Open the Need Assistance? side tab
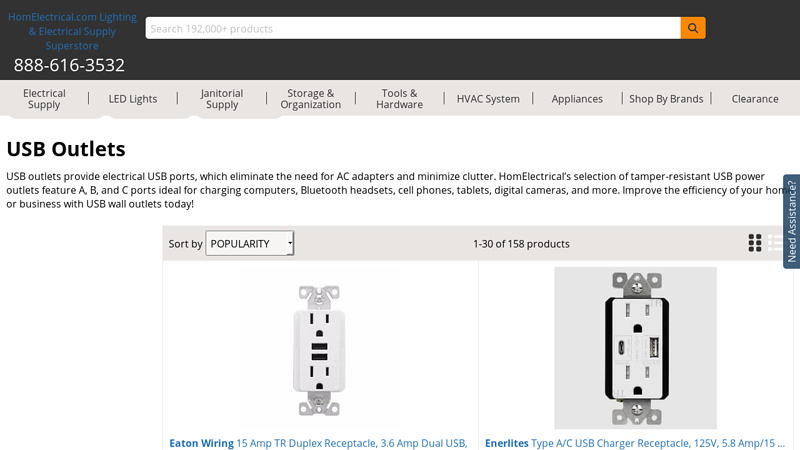This screenshot has height=450, width=800. pos(791,221)
